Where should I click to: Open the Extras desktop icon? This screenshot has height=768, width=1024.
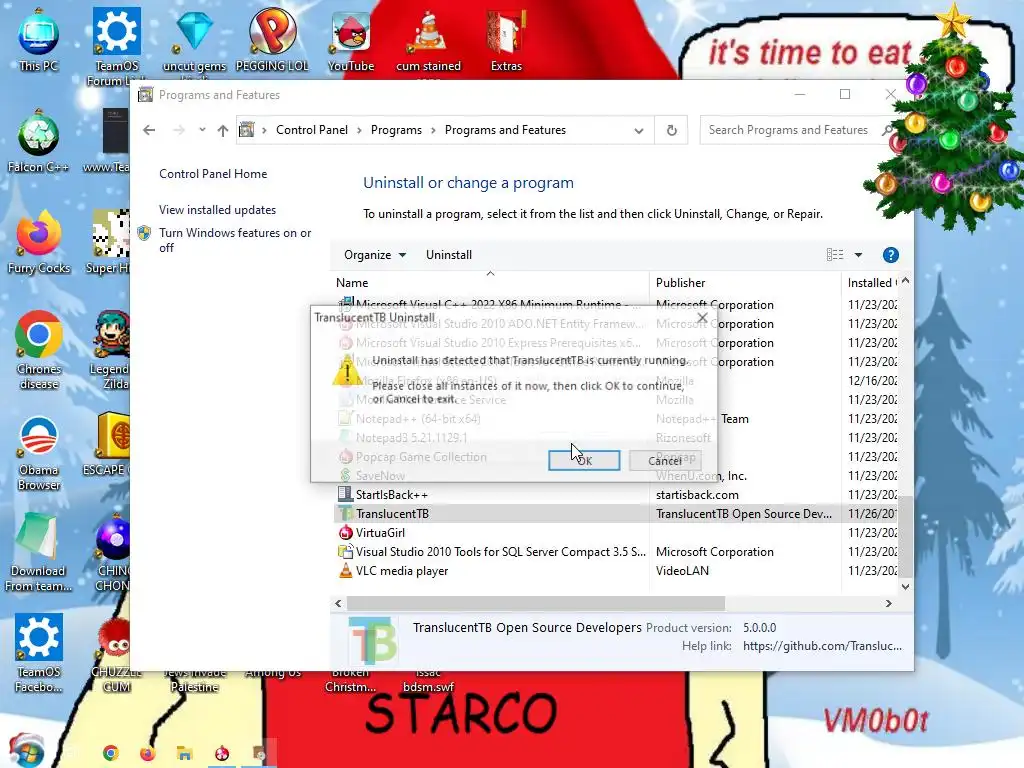coord(506,40)
